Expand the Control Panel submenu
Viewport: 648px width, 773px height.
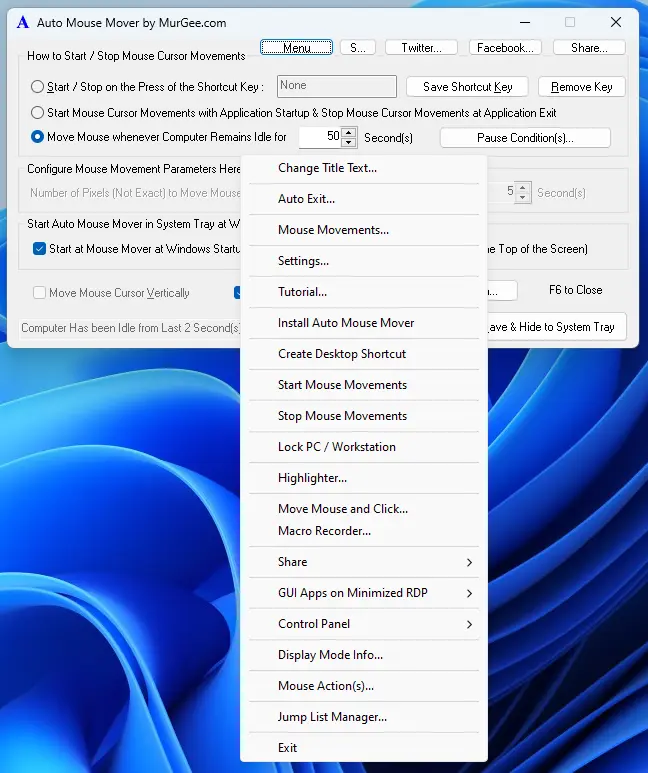pyautogui.click(x=364, y=624)
